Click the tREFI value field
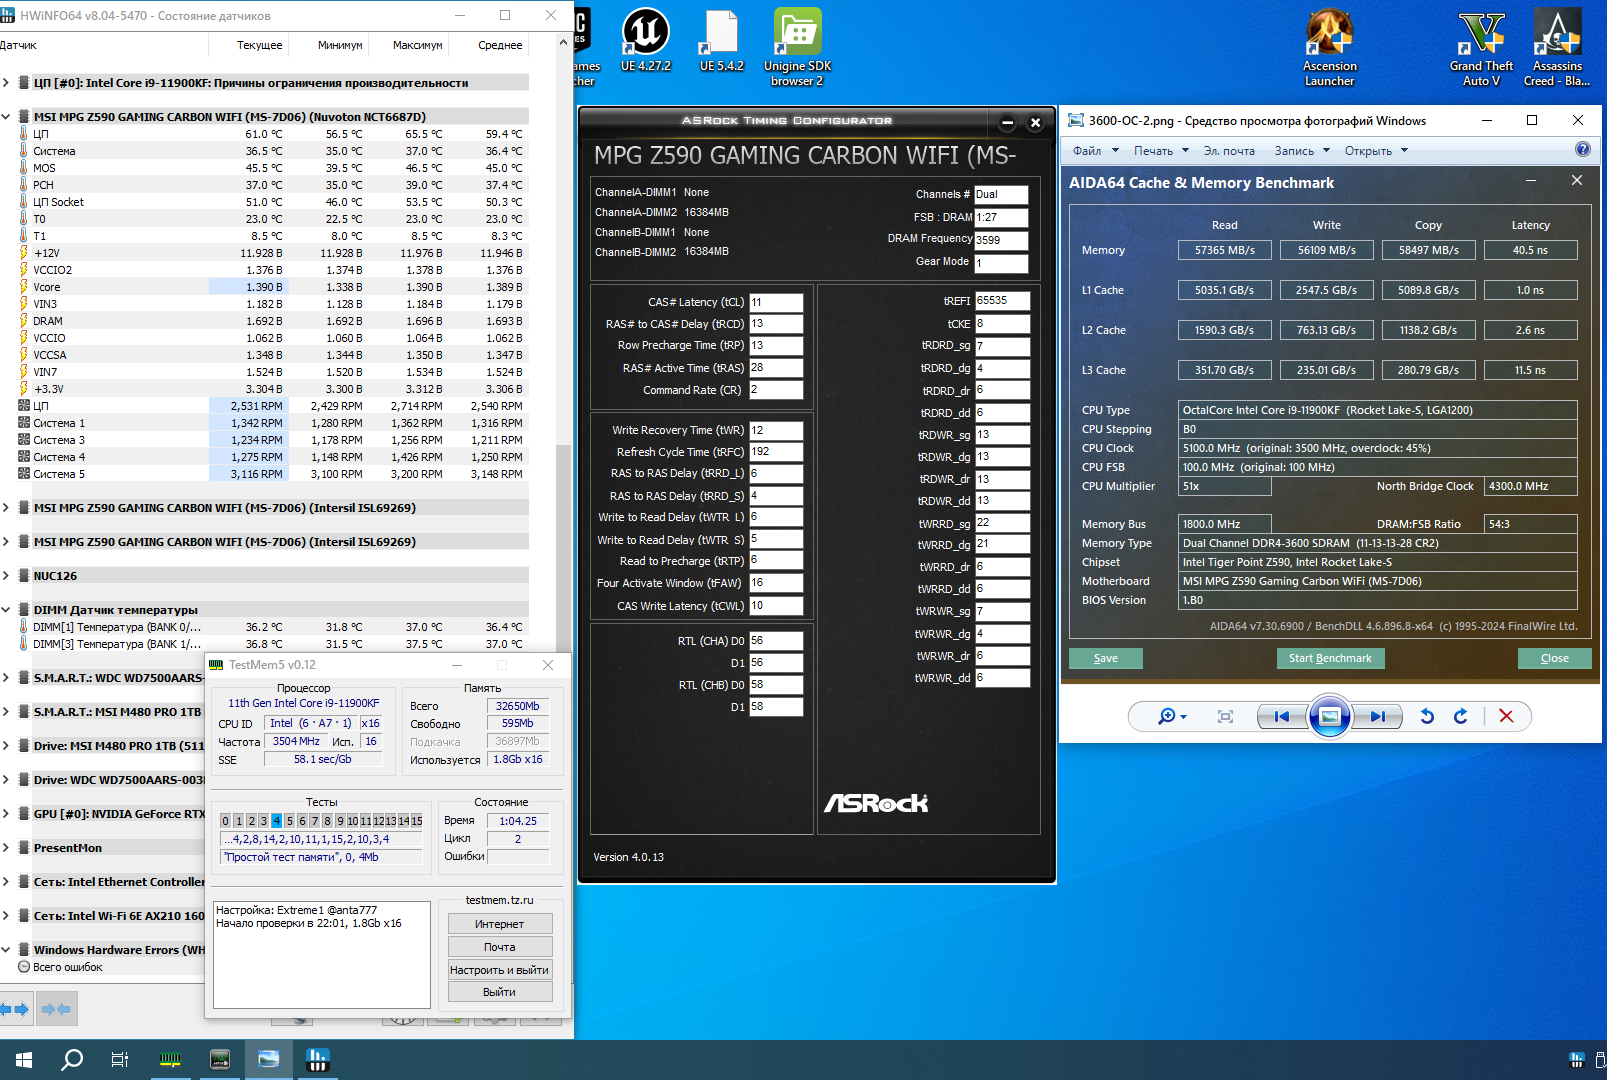This screenshot has height=1080, width=1607. (x=1002, y=301)
